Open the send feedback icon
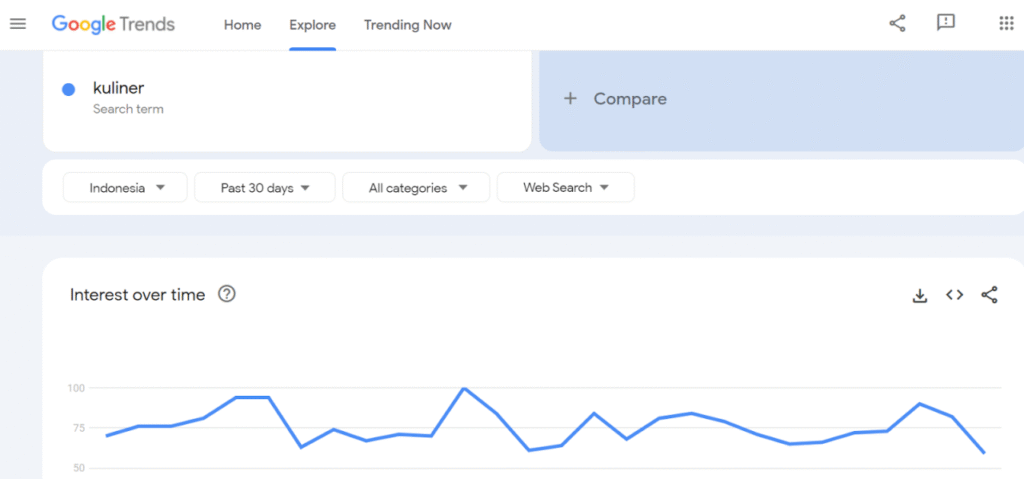 pos(945,24)
